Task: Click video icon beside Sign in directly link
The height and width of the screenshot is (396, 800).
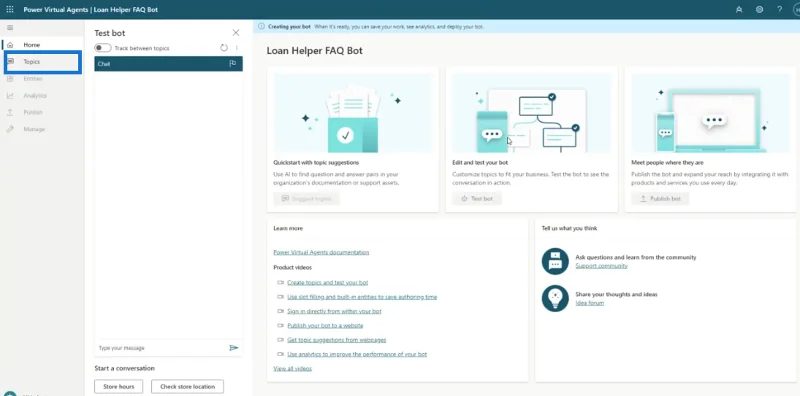Action: tap(280, 311)
